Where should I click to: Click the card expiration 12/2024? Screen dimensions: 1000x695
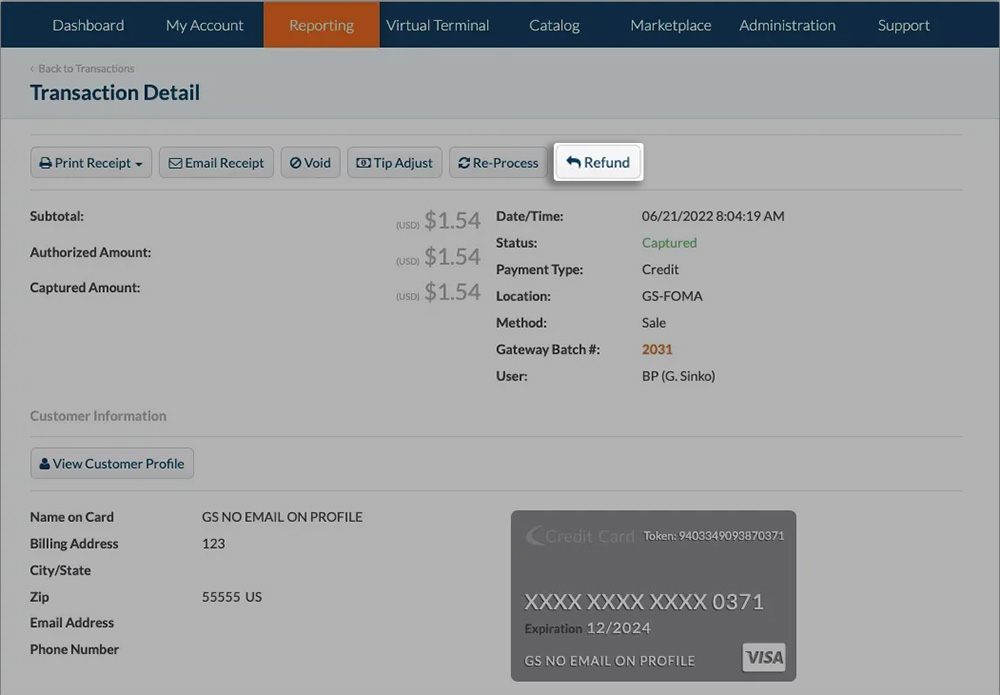click(618, 628)
